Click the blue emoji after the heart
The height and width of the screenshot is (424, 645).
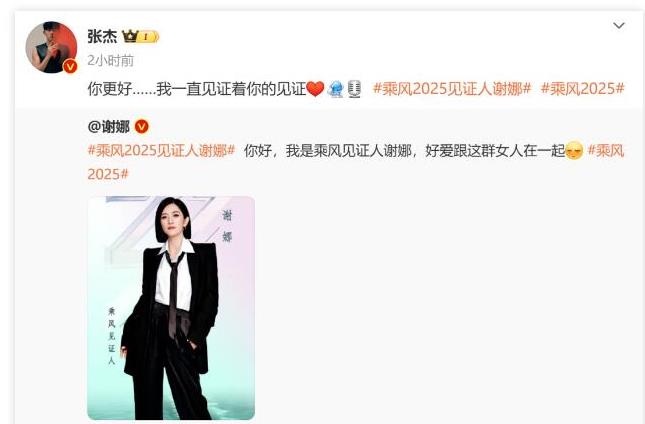click(336, 89)
